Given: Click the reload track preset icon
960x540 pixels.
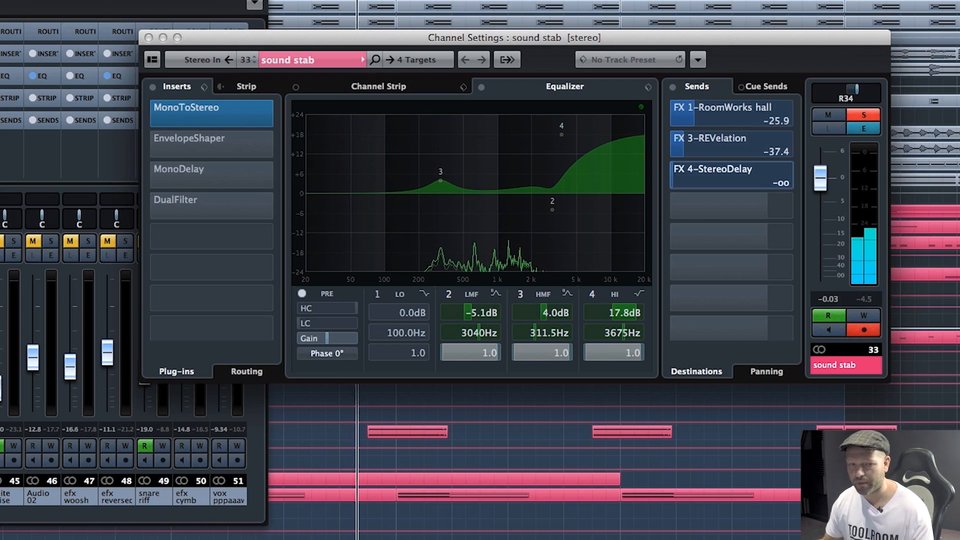Looking at the screenshot, I should 679,59.
